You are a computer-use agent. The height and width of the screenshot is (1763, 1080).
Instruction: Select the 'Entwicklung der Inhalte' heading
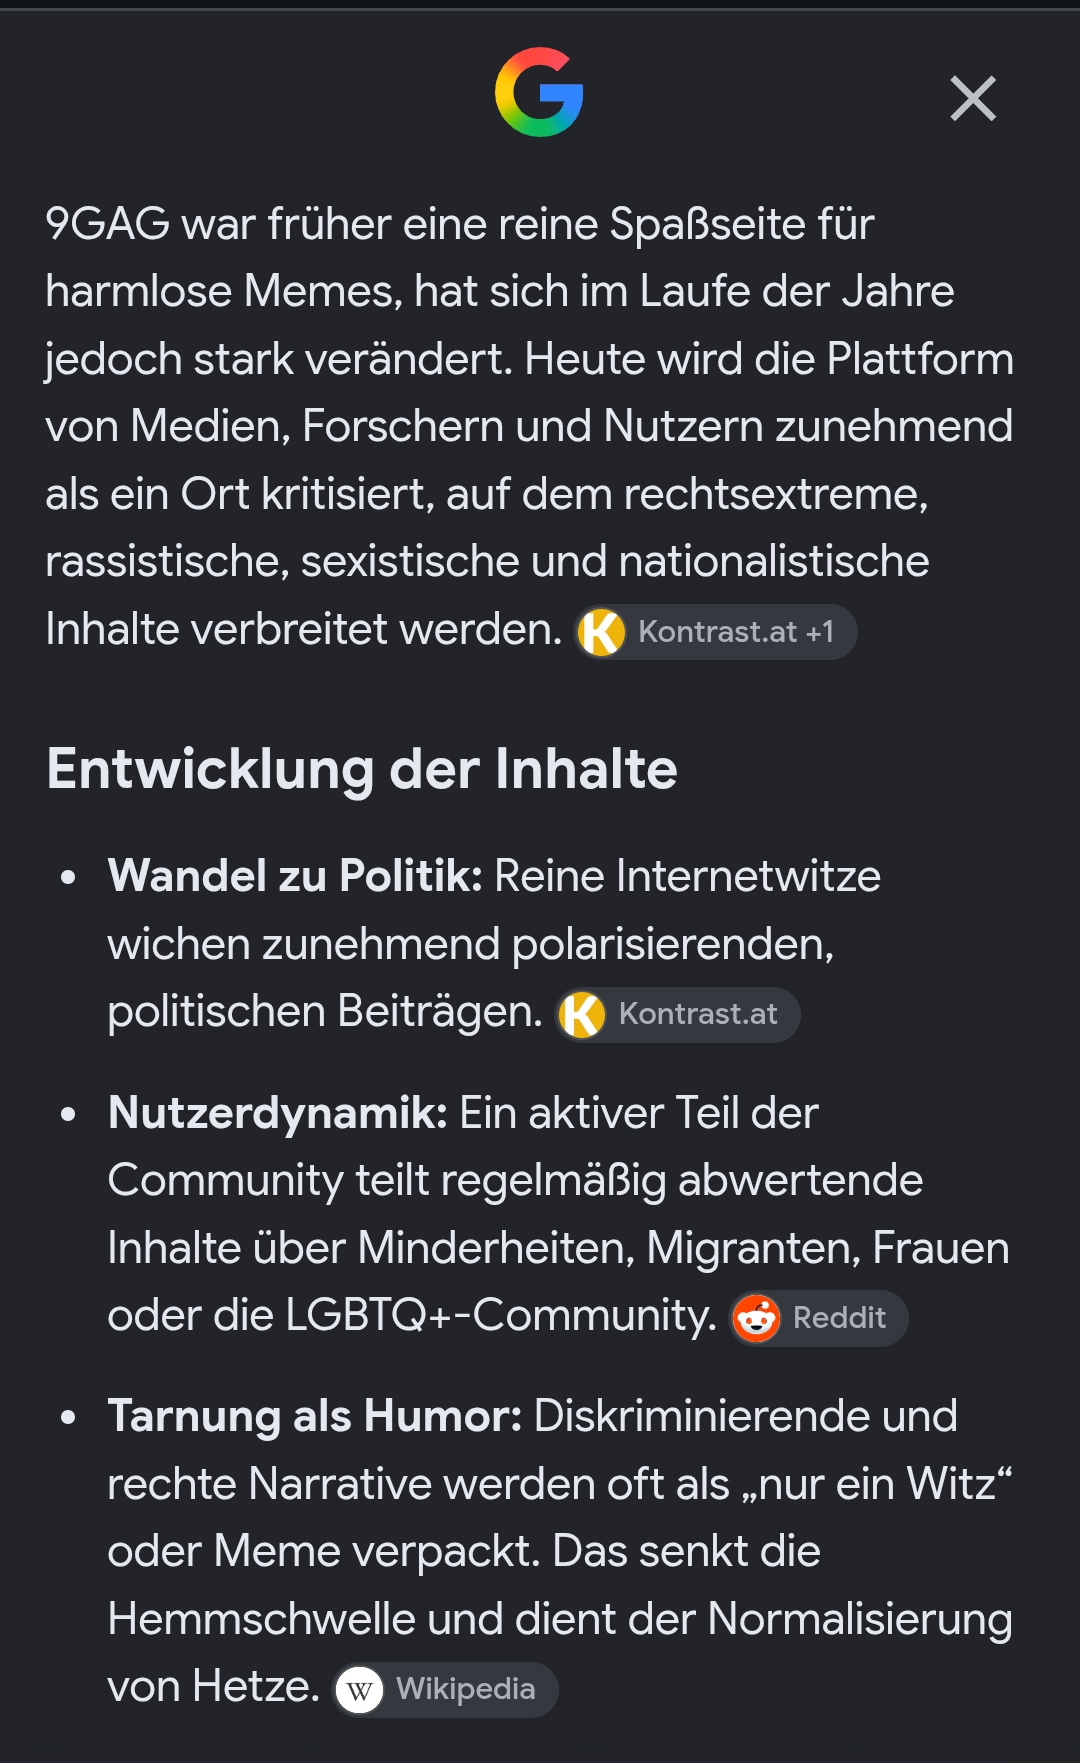pyautogui.click(x=362, y=769)
